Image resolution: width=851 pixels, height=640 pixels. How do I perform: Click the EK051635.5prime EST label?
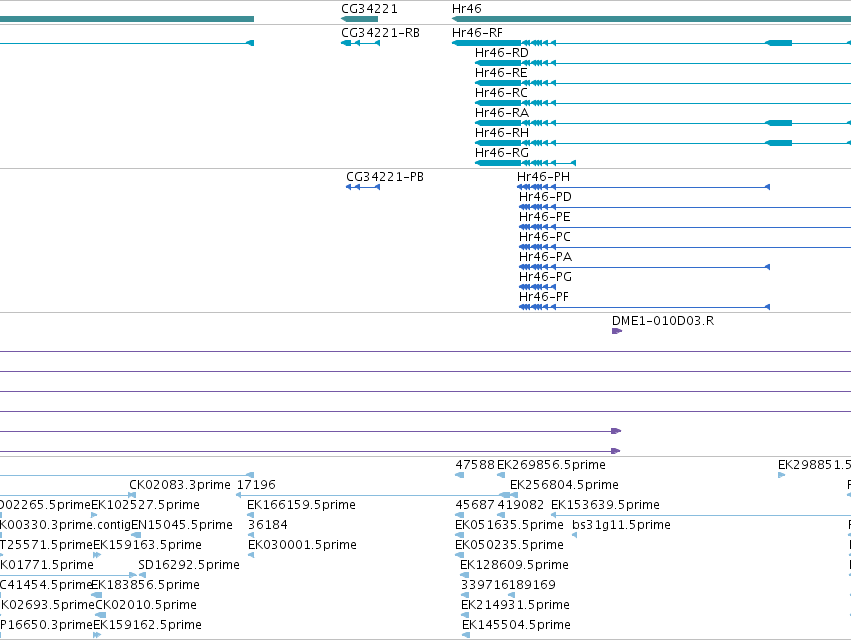509,525
